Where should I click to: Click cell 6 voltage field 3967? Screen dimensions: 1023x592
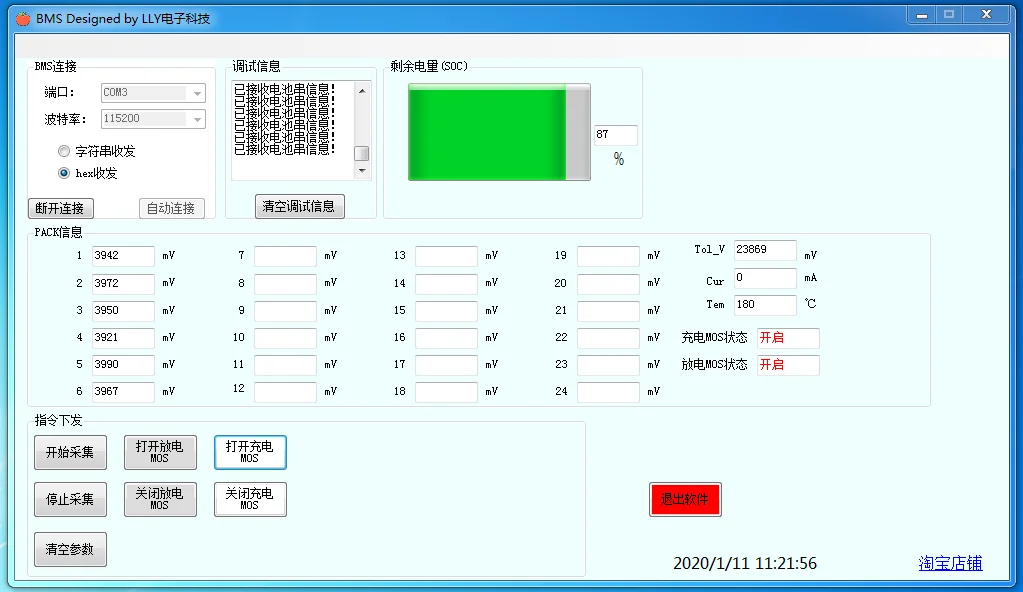point(123,392)
